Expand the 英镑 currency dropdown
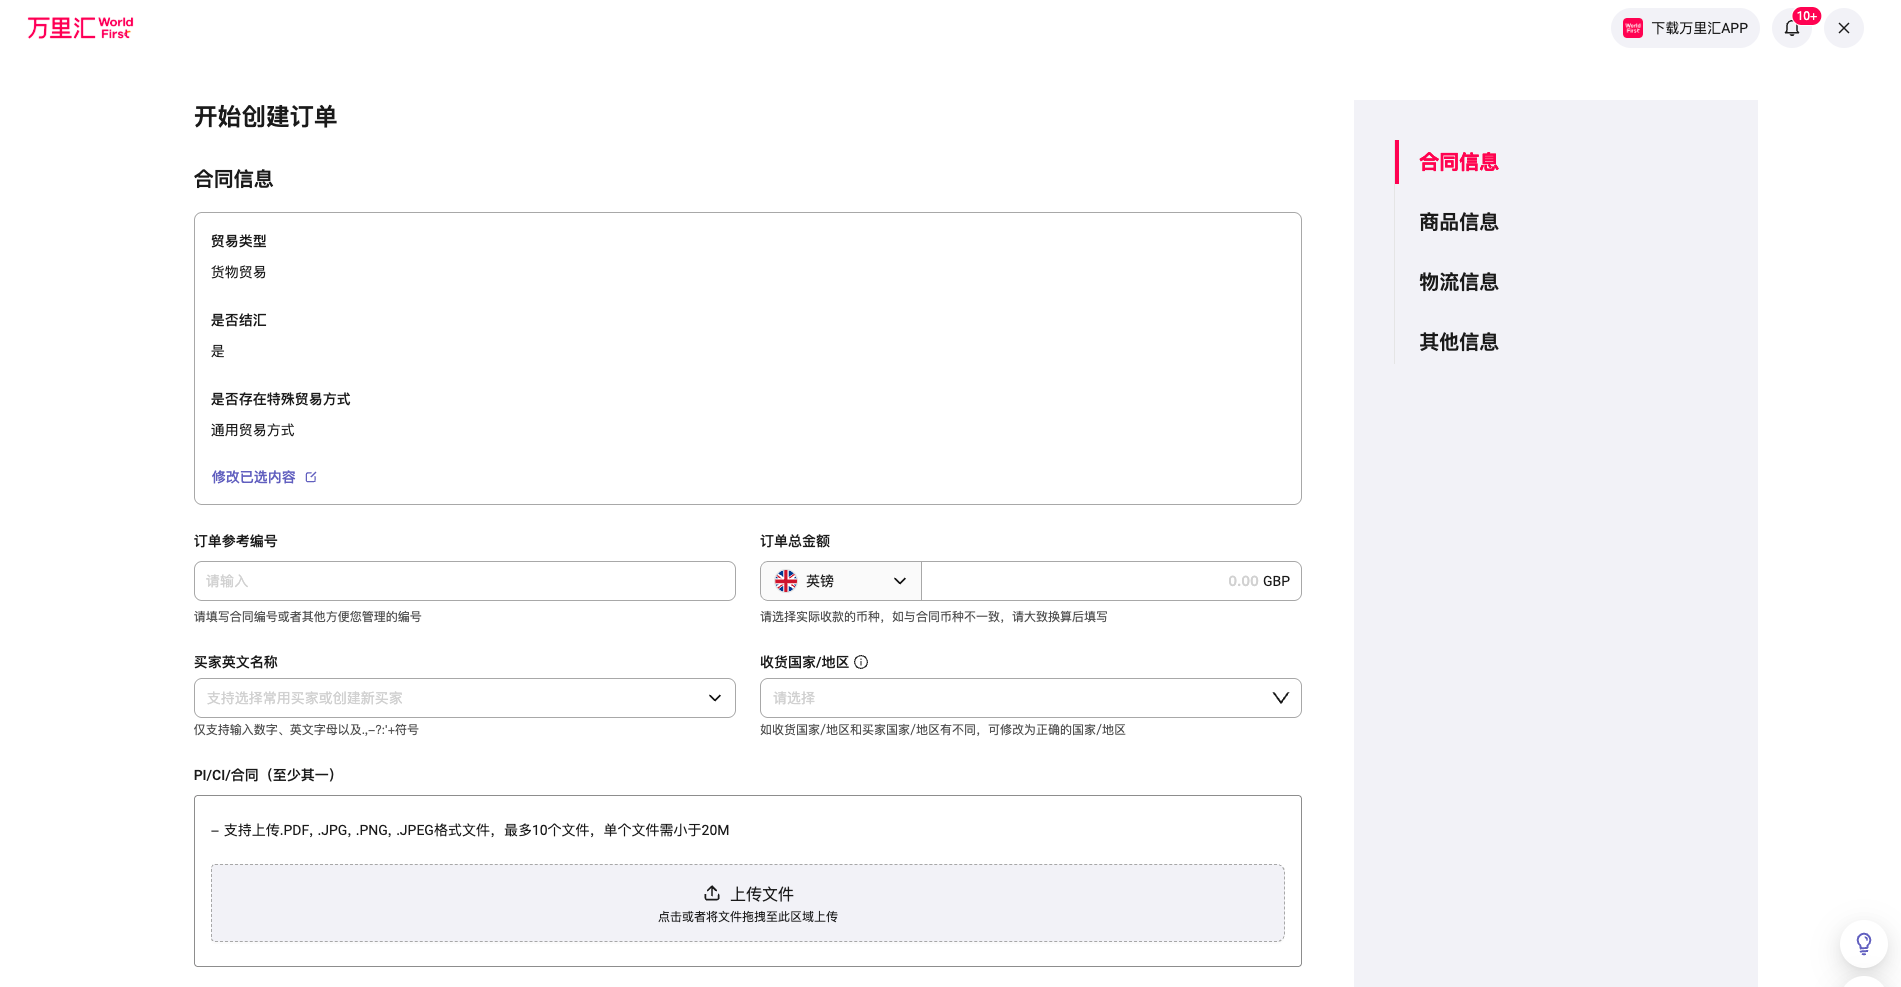The width and height of the screenshot is (1901, 987). coord(899,581)
